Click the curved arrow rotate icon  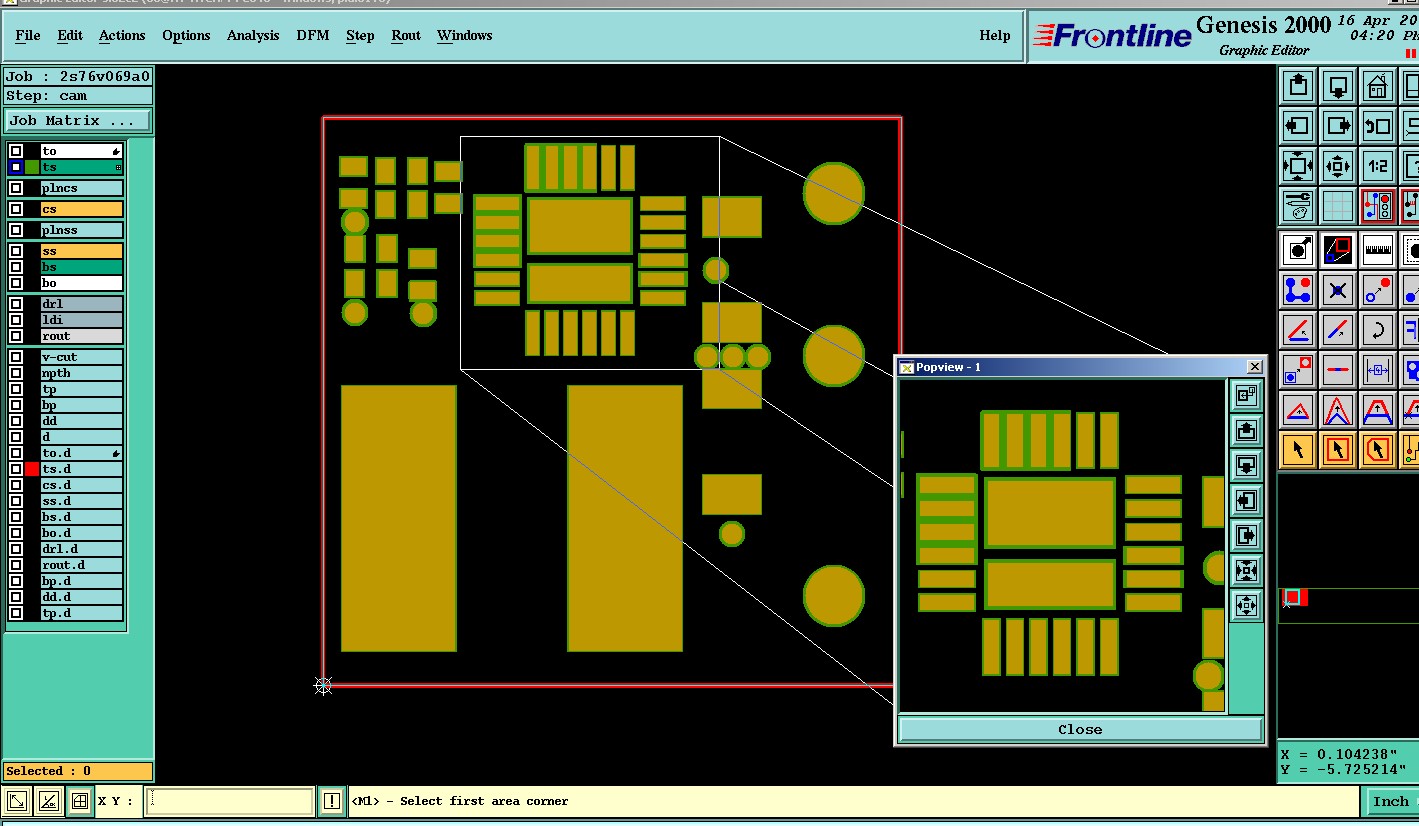1378,329
